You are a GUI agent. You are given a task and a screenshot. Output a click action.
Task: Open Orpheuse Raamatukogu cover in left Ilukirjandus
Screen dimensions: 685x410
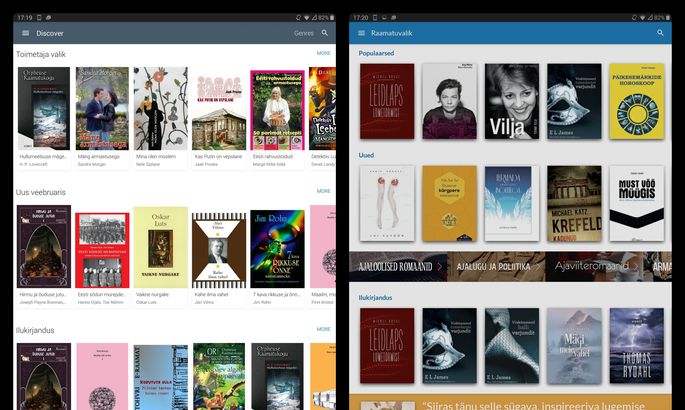pyautogui.click(x=277, y=376)
